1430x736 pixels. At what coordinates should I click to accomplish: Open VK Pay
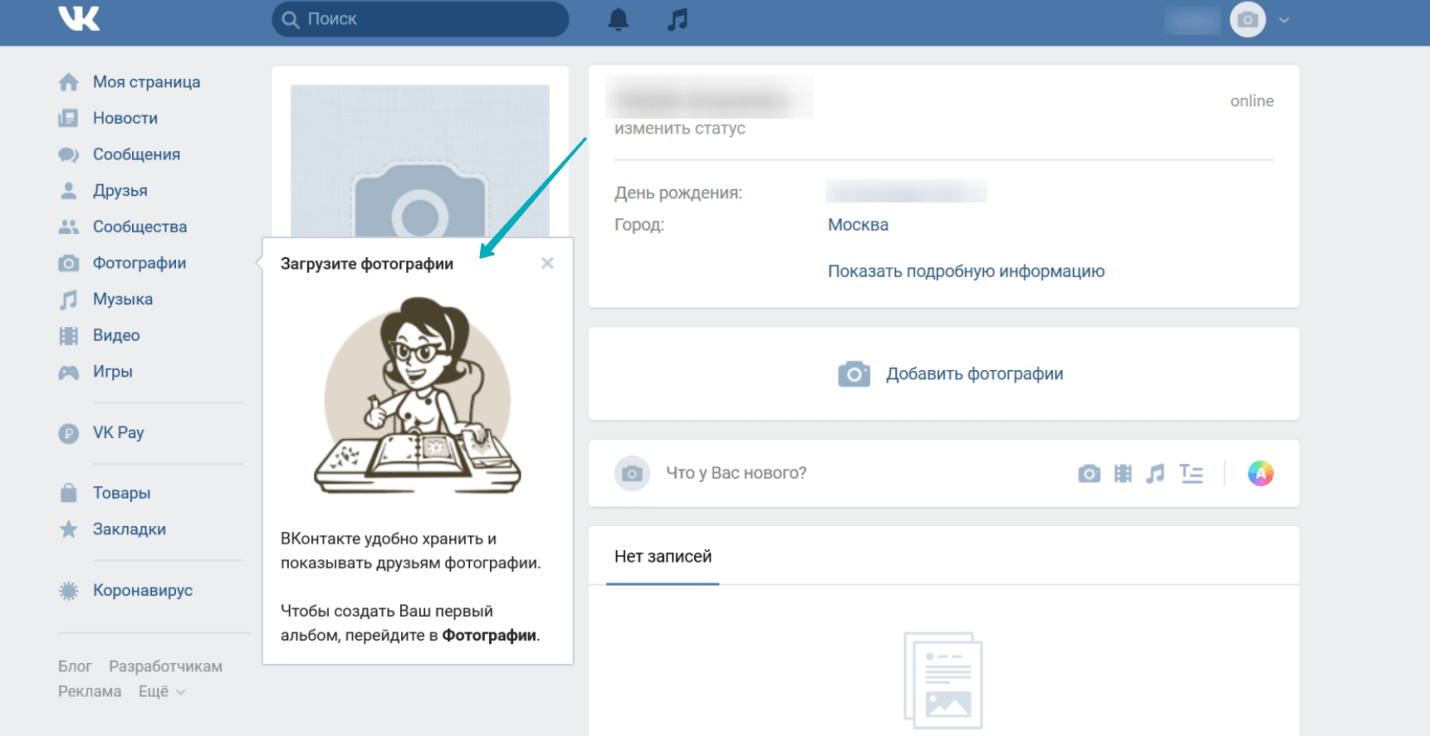click(119, 433)
